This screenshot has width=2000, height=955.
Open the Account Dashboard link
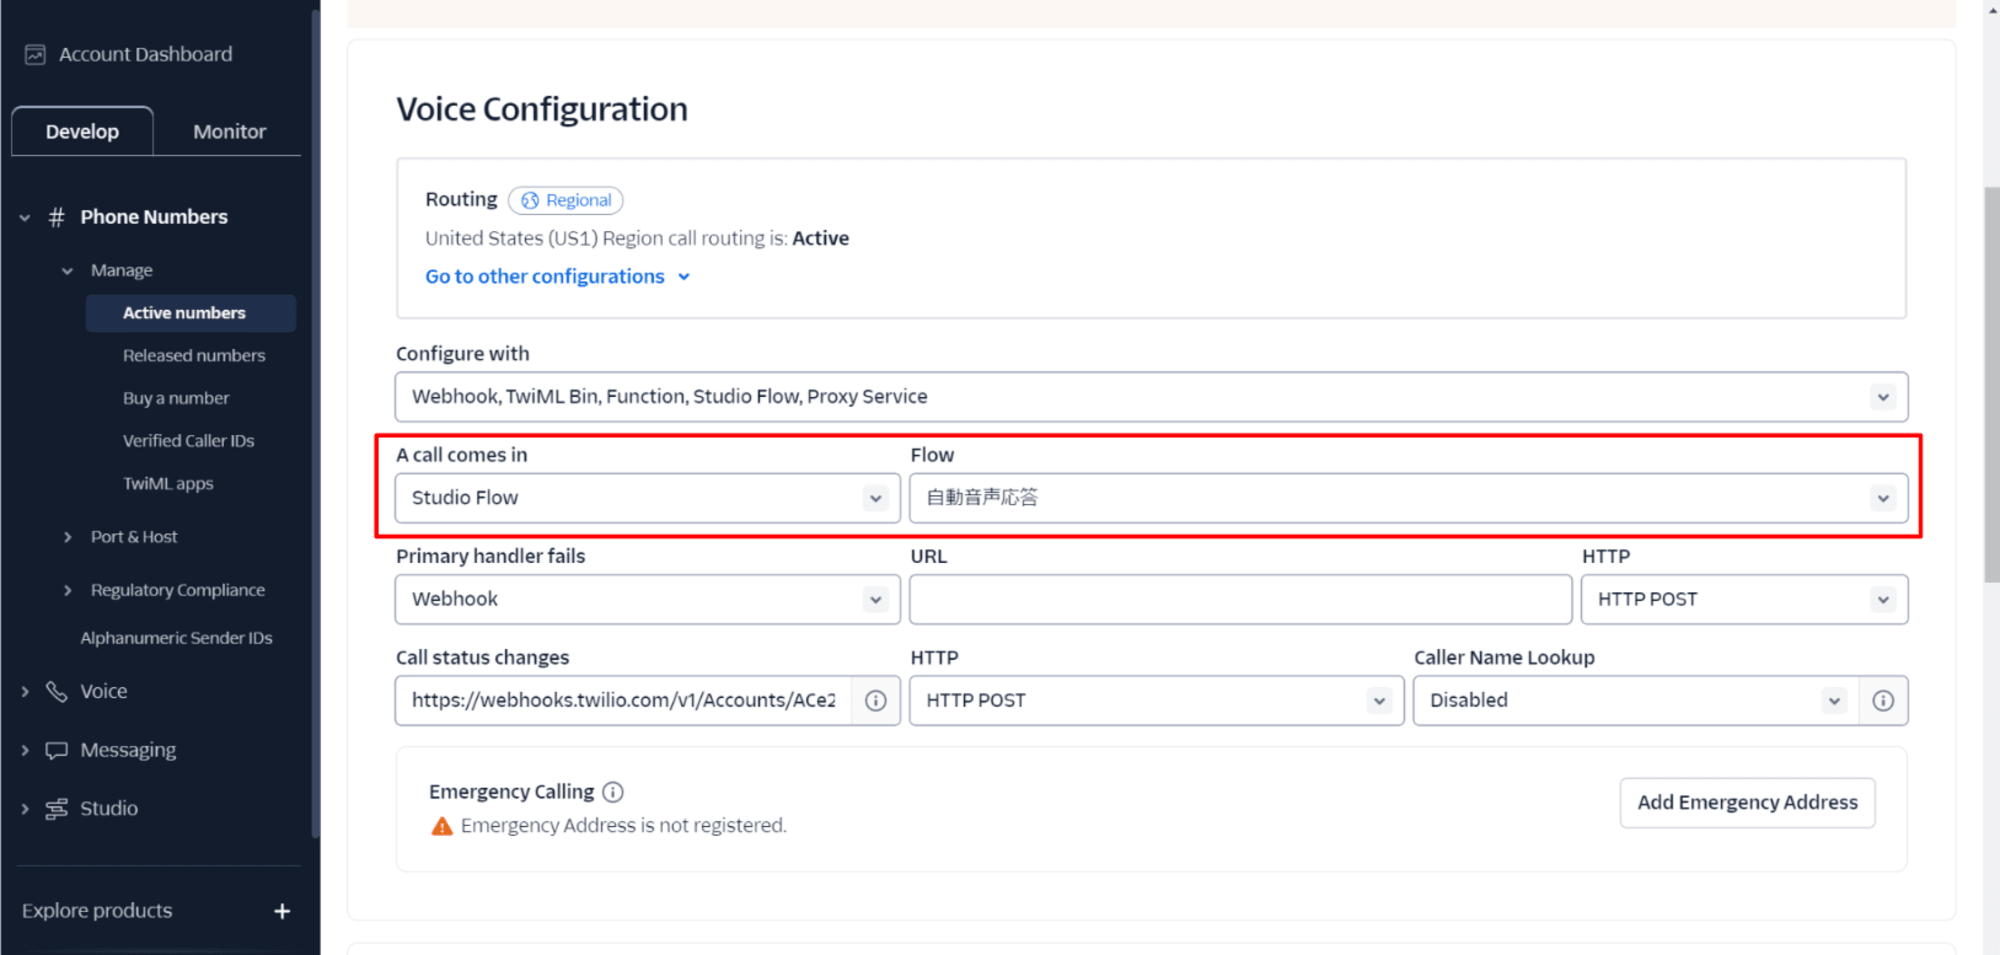(x=145, y=55)
